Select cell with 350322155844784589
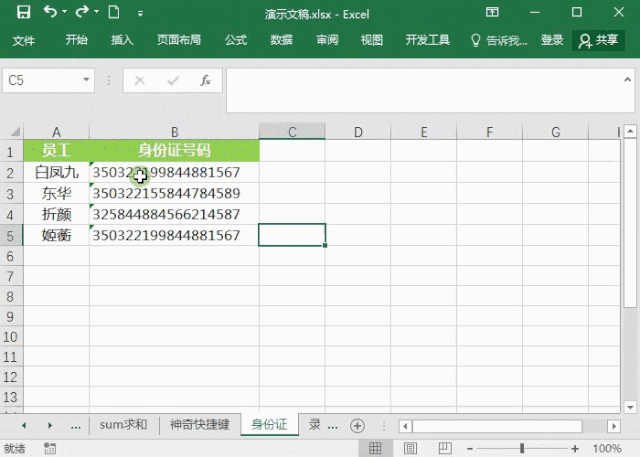 pos(174,193)
